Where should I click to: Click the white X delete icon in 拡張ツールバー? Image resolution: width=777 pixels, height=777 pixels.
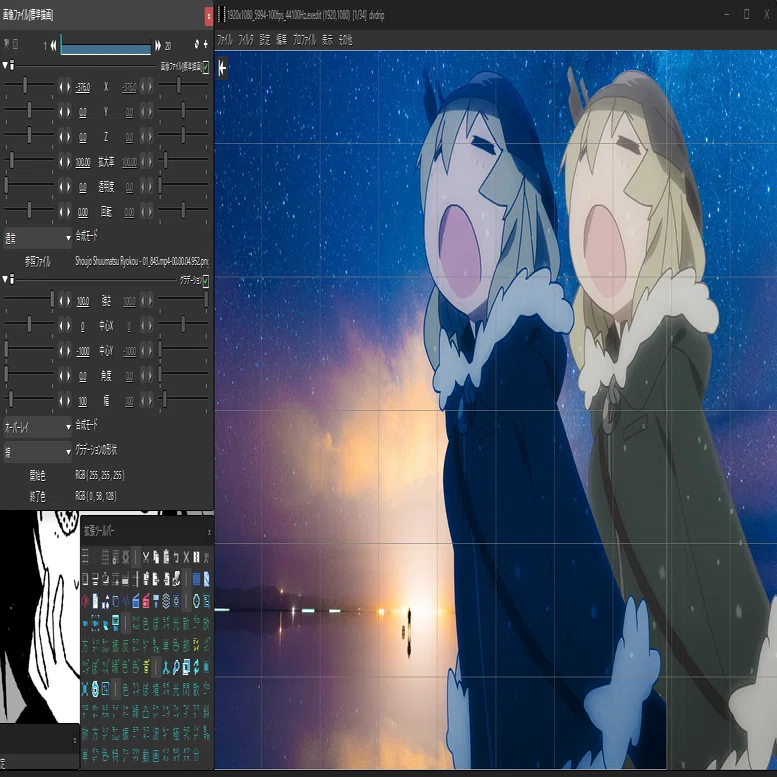point(186,557)
